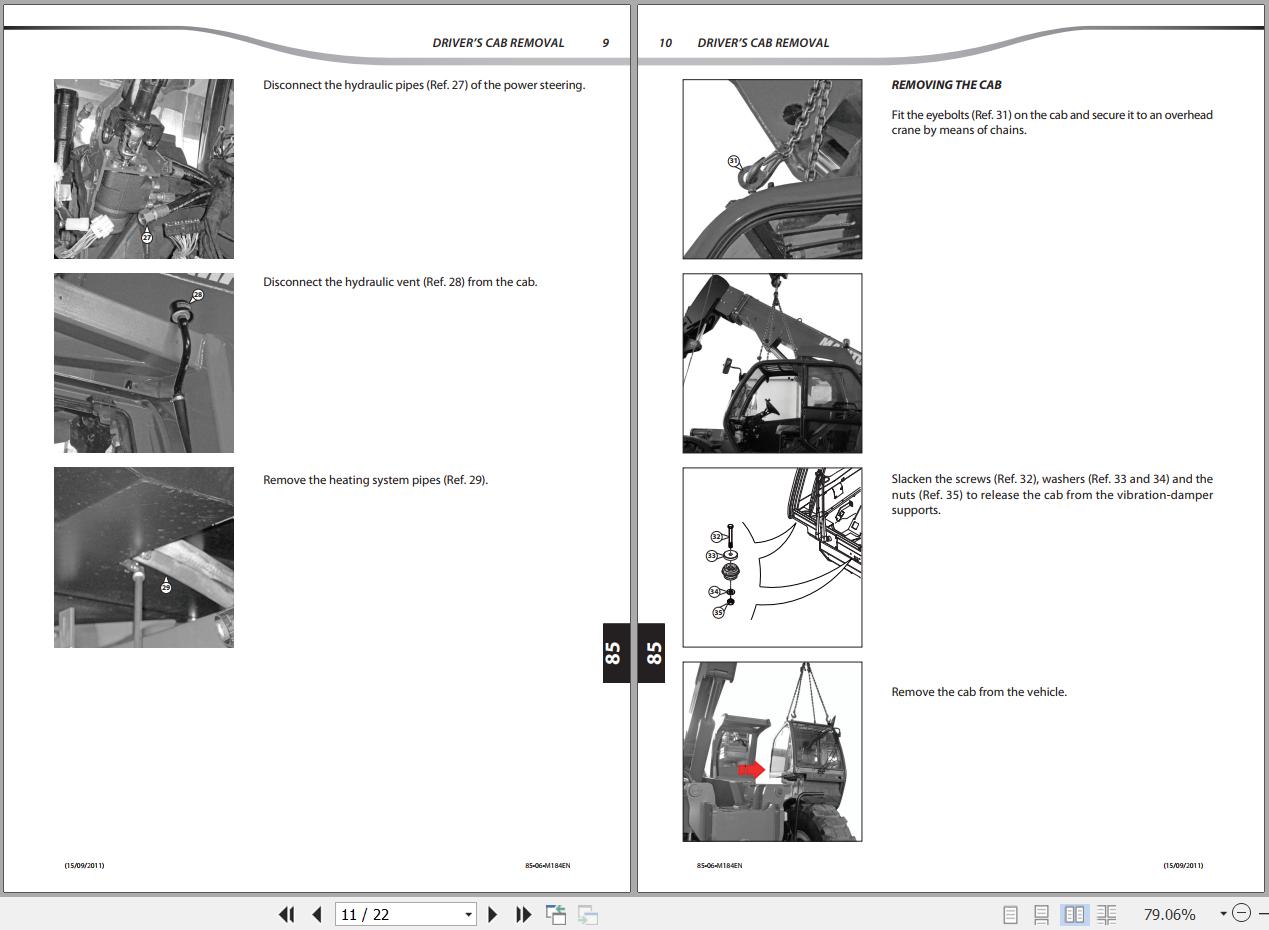This screenshot has height=930, width=1269.
Task: Click the heating system pipes photo
Action: [x=144, y=557]
